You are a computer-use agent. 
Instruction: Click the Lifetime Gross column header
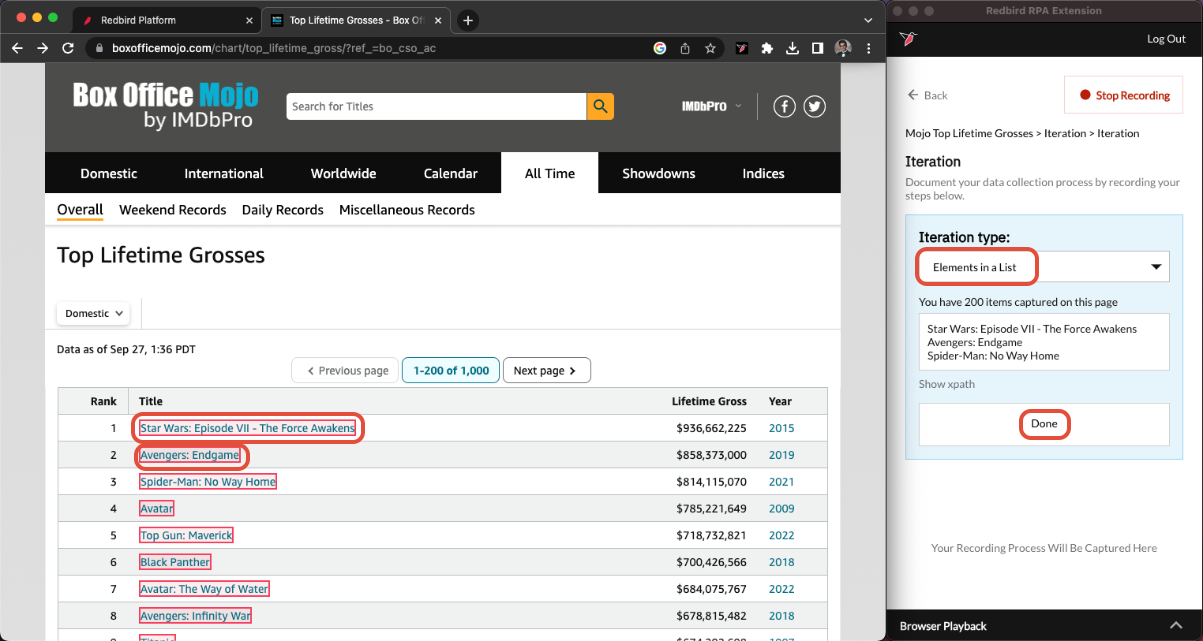tap(709, 401)
